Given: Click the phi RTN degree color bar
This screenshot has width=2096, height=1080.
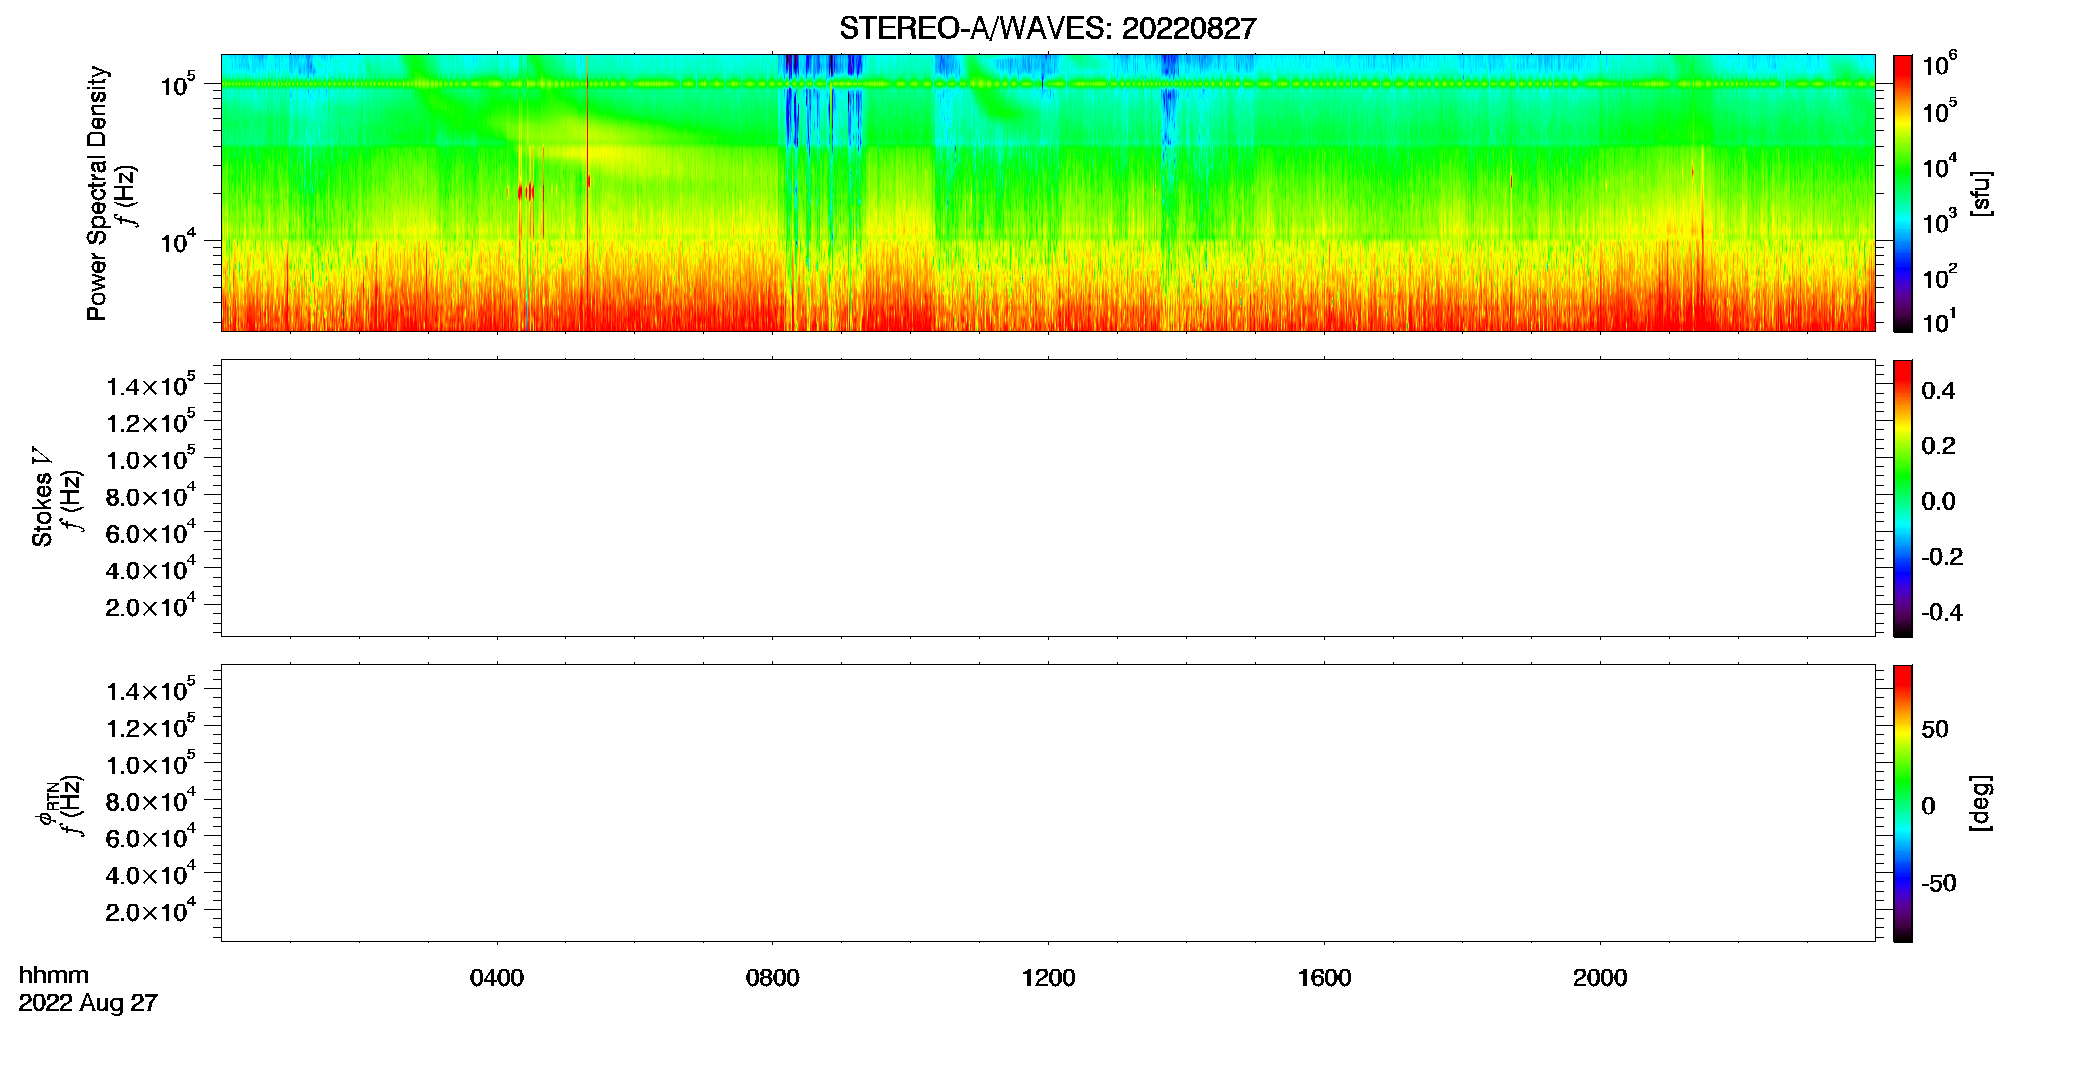Looking at the screenshot, I should (x=1902, y=803).
